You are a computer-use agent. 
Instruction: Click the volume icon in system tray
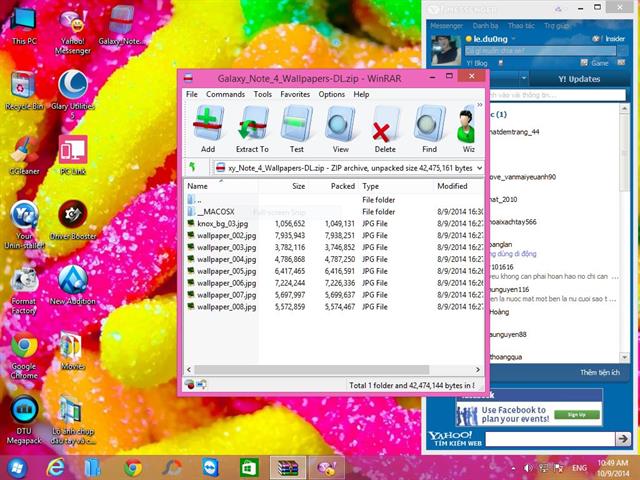point(529,468)
